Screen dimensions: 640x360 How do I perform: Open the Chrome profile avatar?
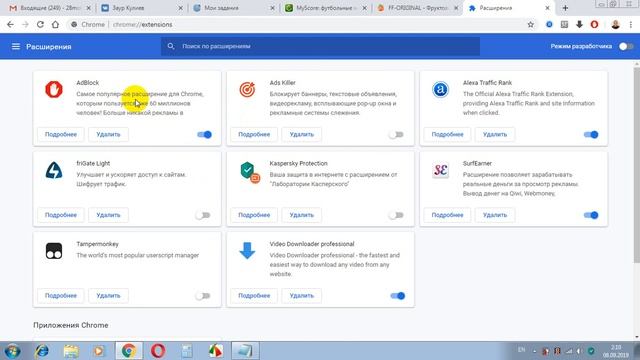coord(616,24)
